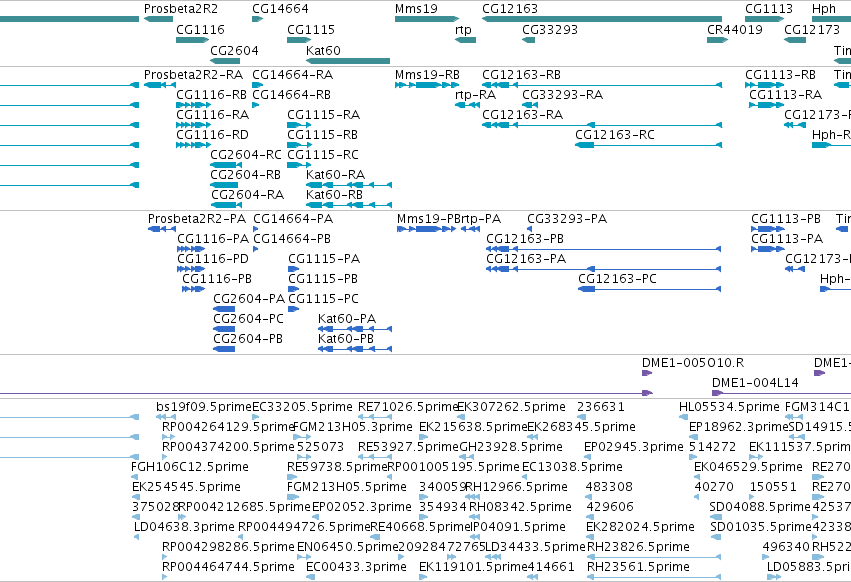Viewport: 851px width, 582px height.
Task: Open transcript CG33293-RA label
Action: (562, 94)
